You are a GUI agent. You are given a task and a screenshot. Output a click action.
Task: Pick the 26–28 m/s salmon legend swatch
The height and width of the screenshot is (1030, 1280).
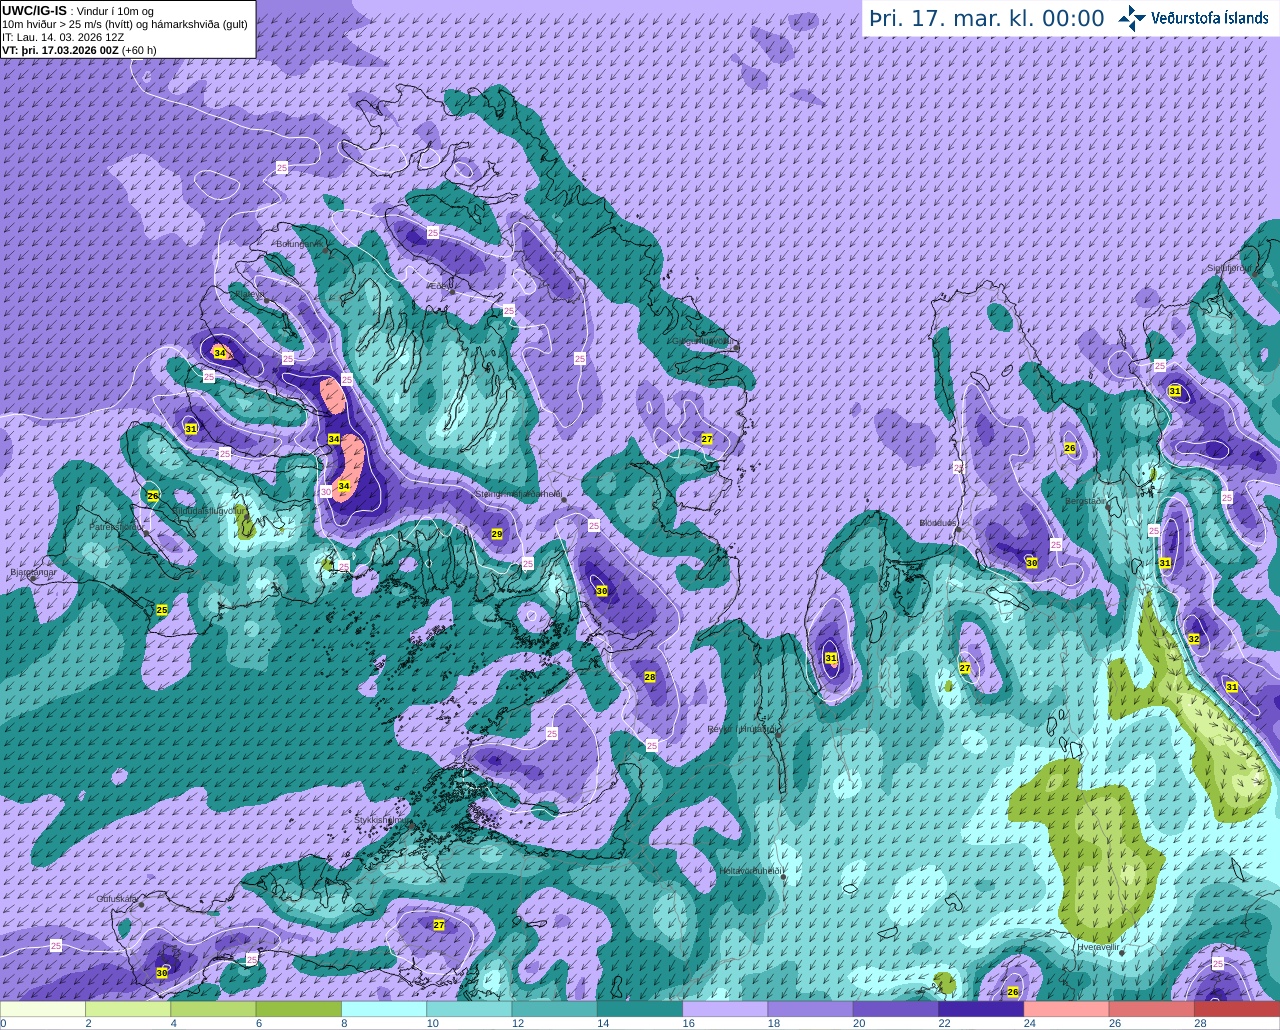click(1153, 1009)
